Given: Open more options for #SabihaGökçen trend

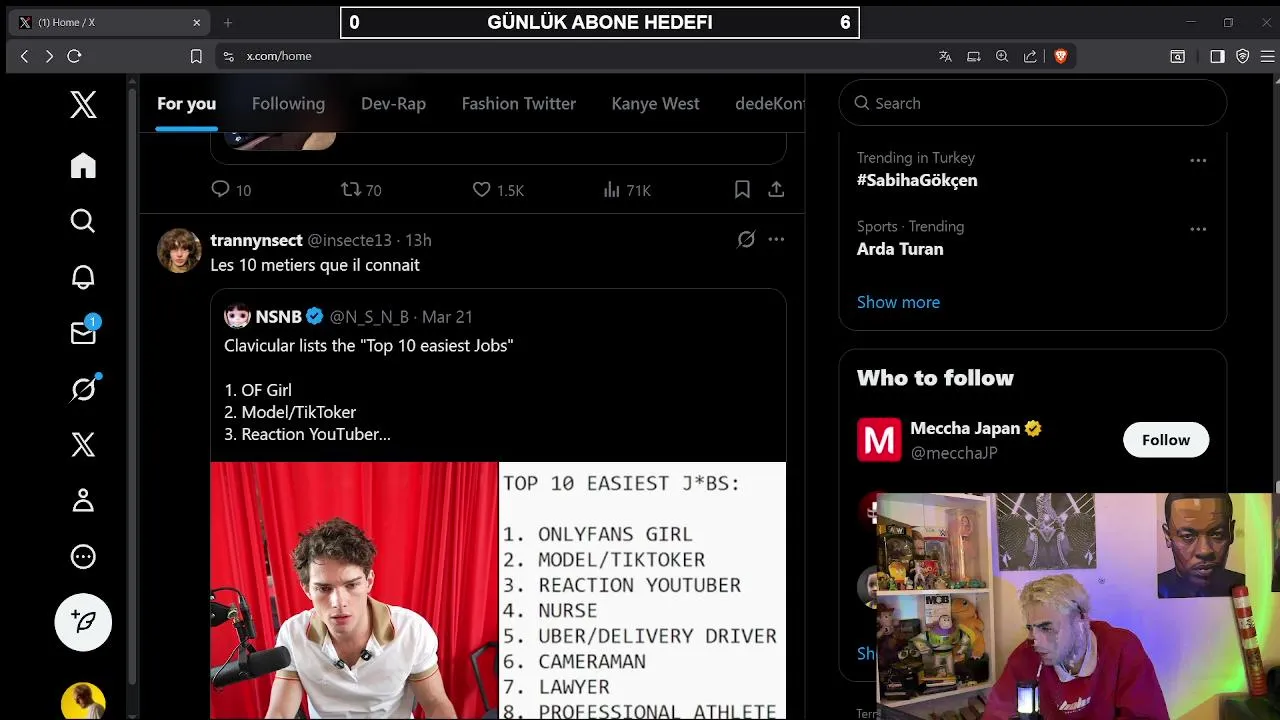Looking at the screenshot, I should 1198,160.
